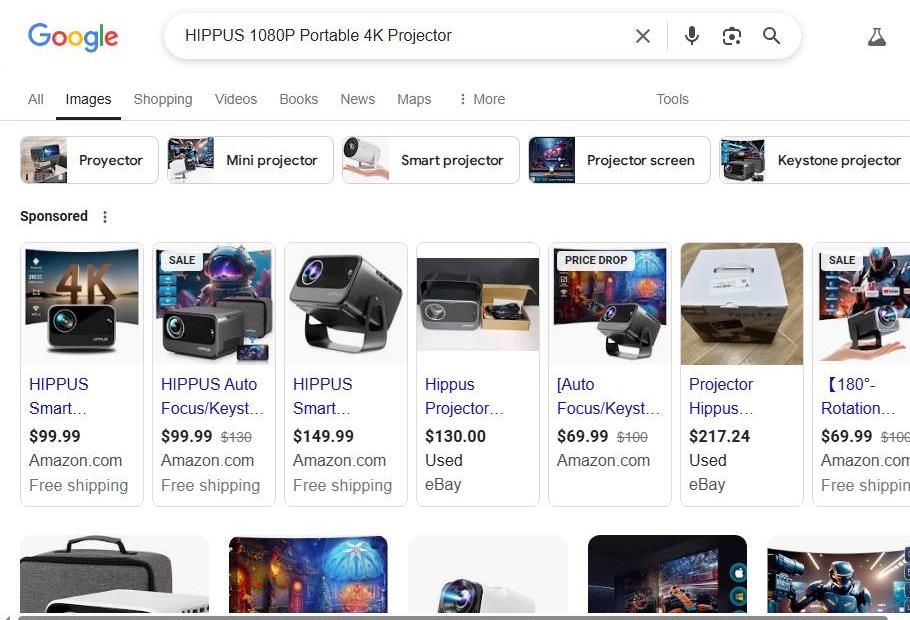Open colorful jellyfish screen result image

pos(308,574)
